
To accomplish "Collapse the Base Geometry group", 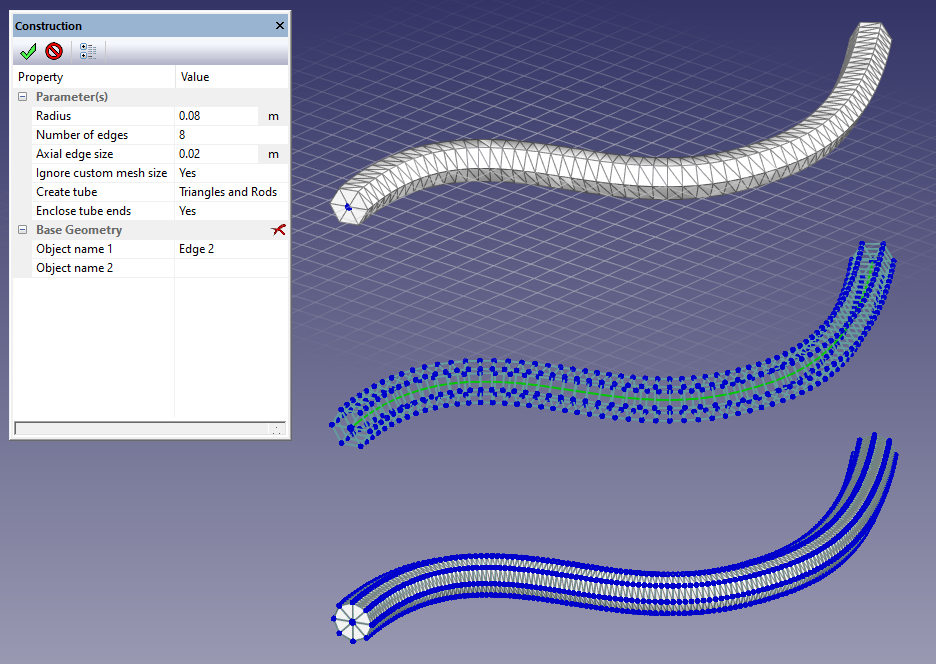I will [x=22, y=230].
